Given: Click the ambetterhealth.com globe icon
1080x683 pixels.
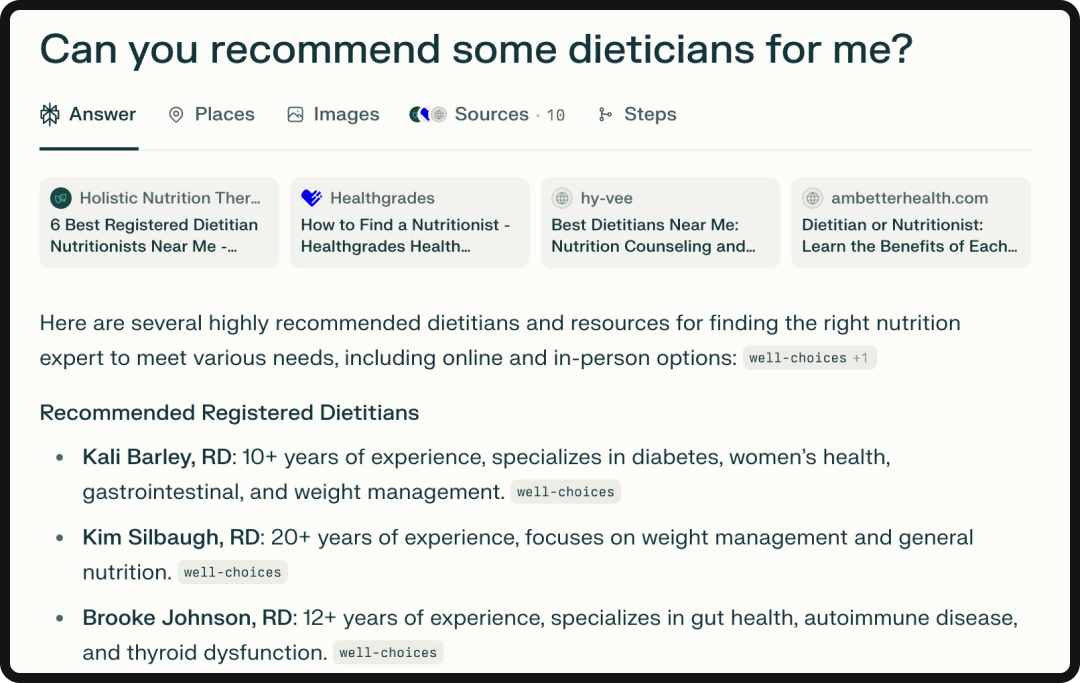Looking at the screenshot, I should pyautogui.click(x=811, y=197).
